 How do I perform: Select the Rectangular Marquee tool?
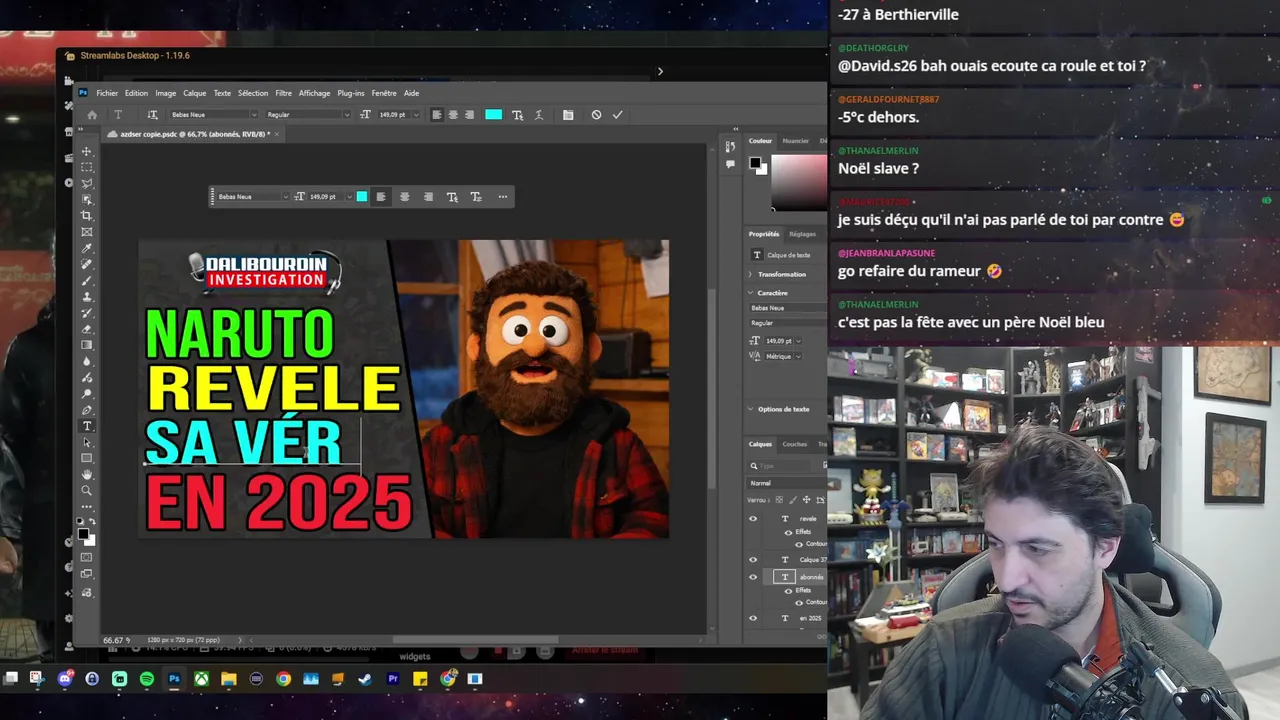[x=87, y=167]
